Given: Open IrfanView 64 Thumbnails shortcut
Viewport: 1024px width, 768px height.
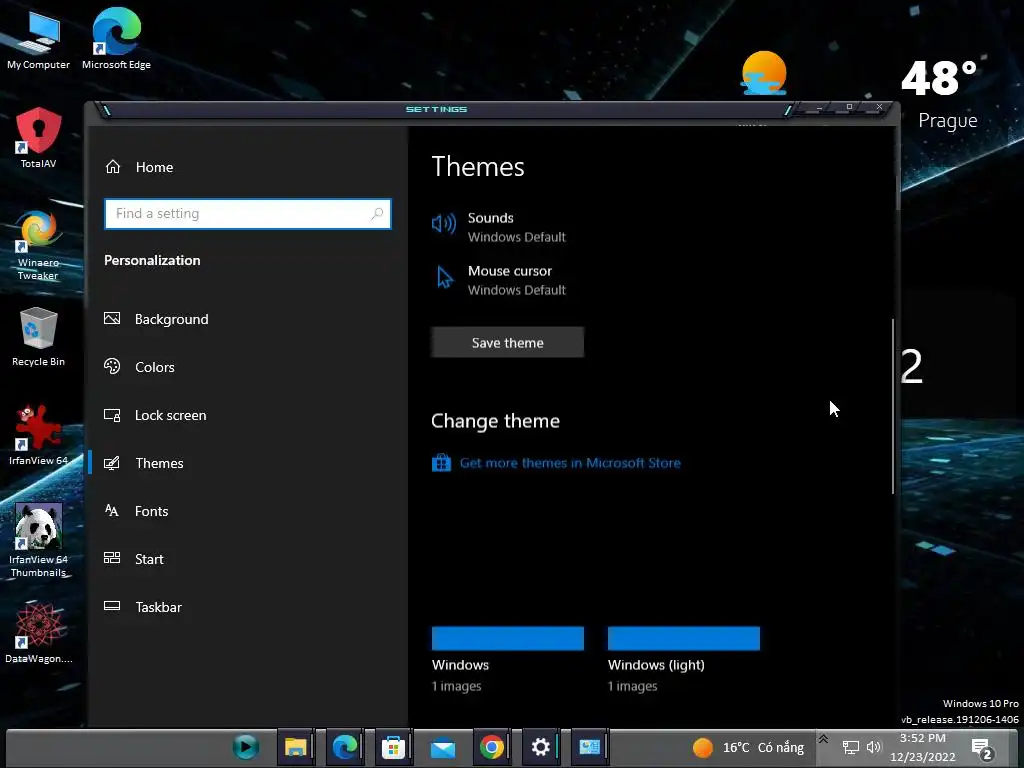Looking at the screenshot, I should [38, 541].
